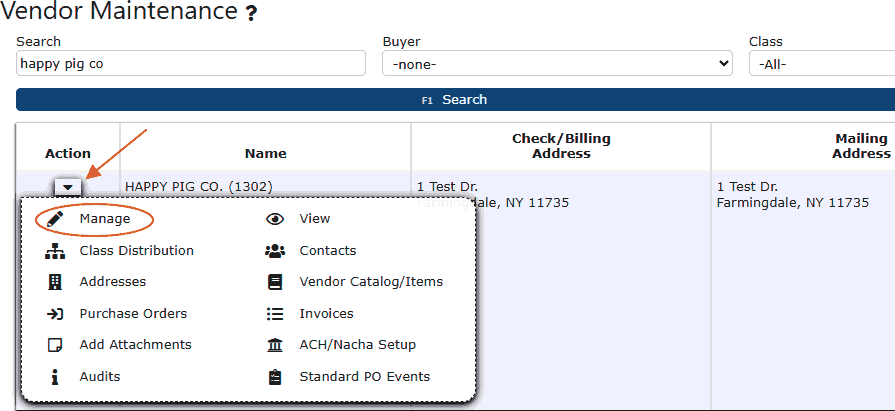The height and width of the screenshot is (411, 895).
Task: Click the Check/Billing Address column header
Action: click(561, 146)
